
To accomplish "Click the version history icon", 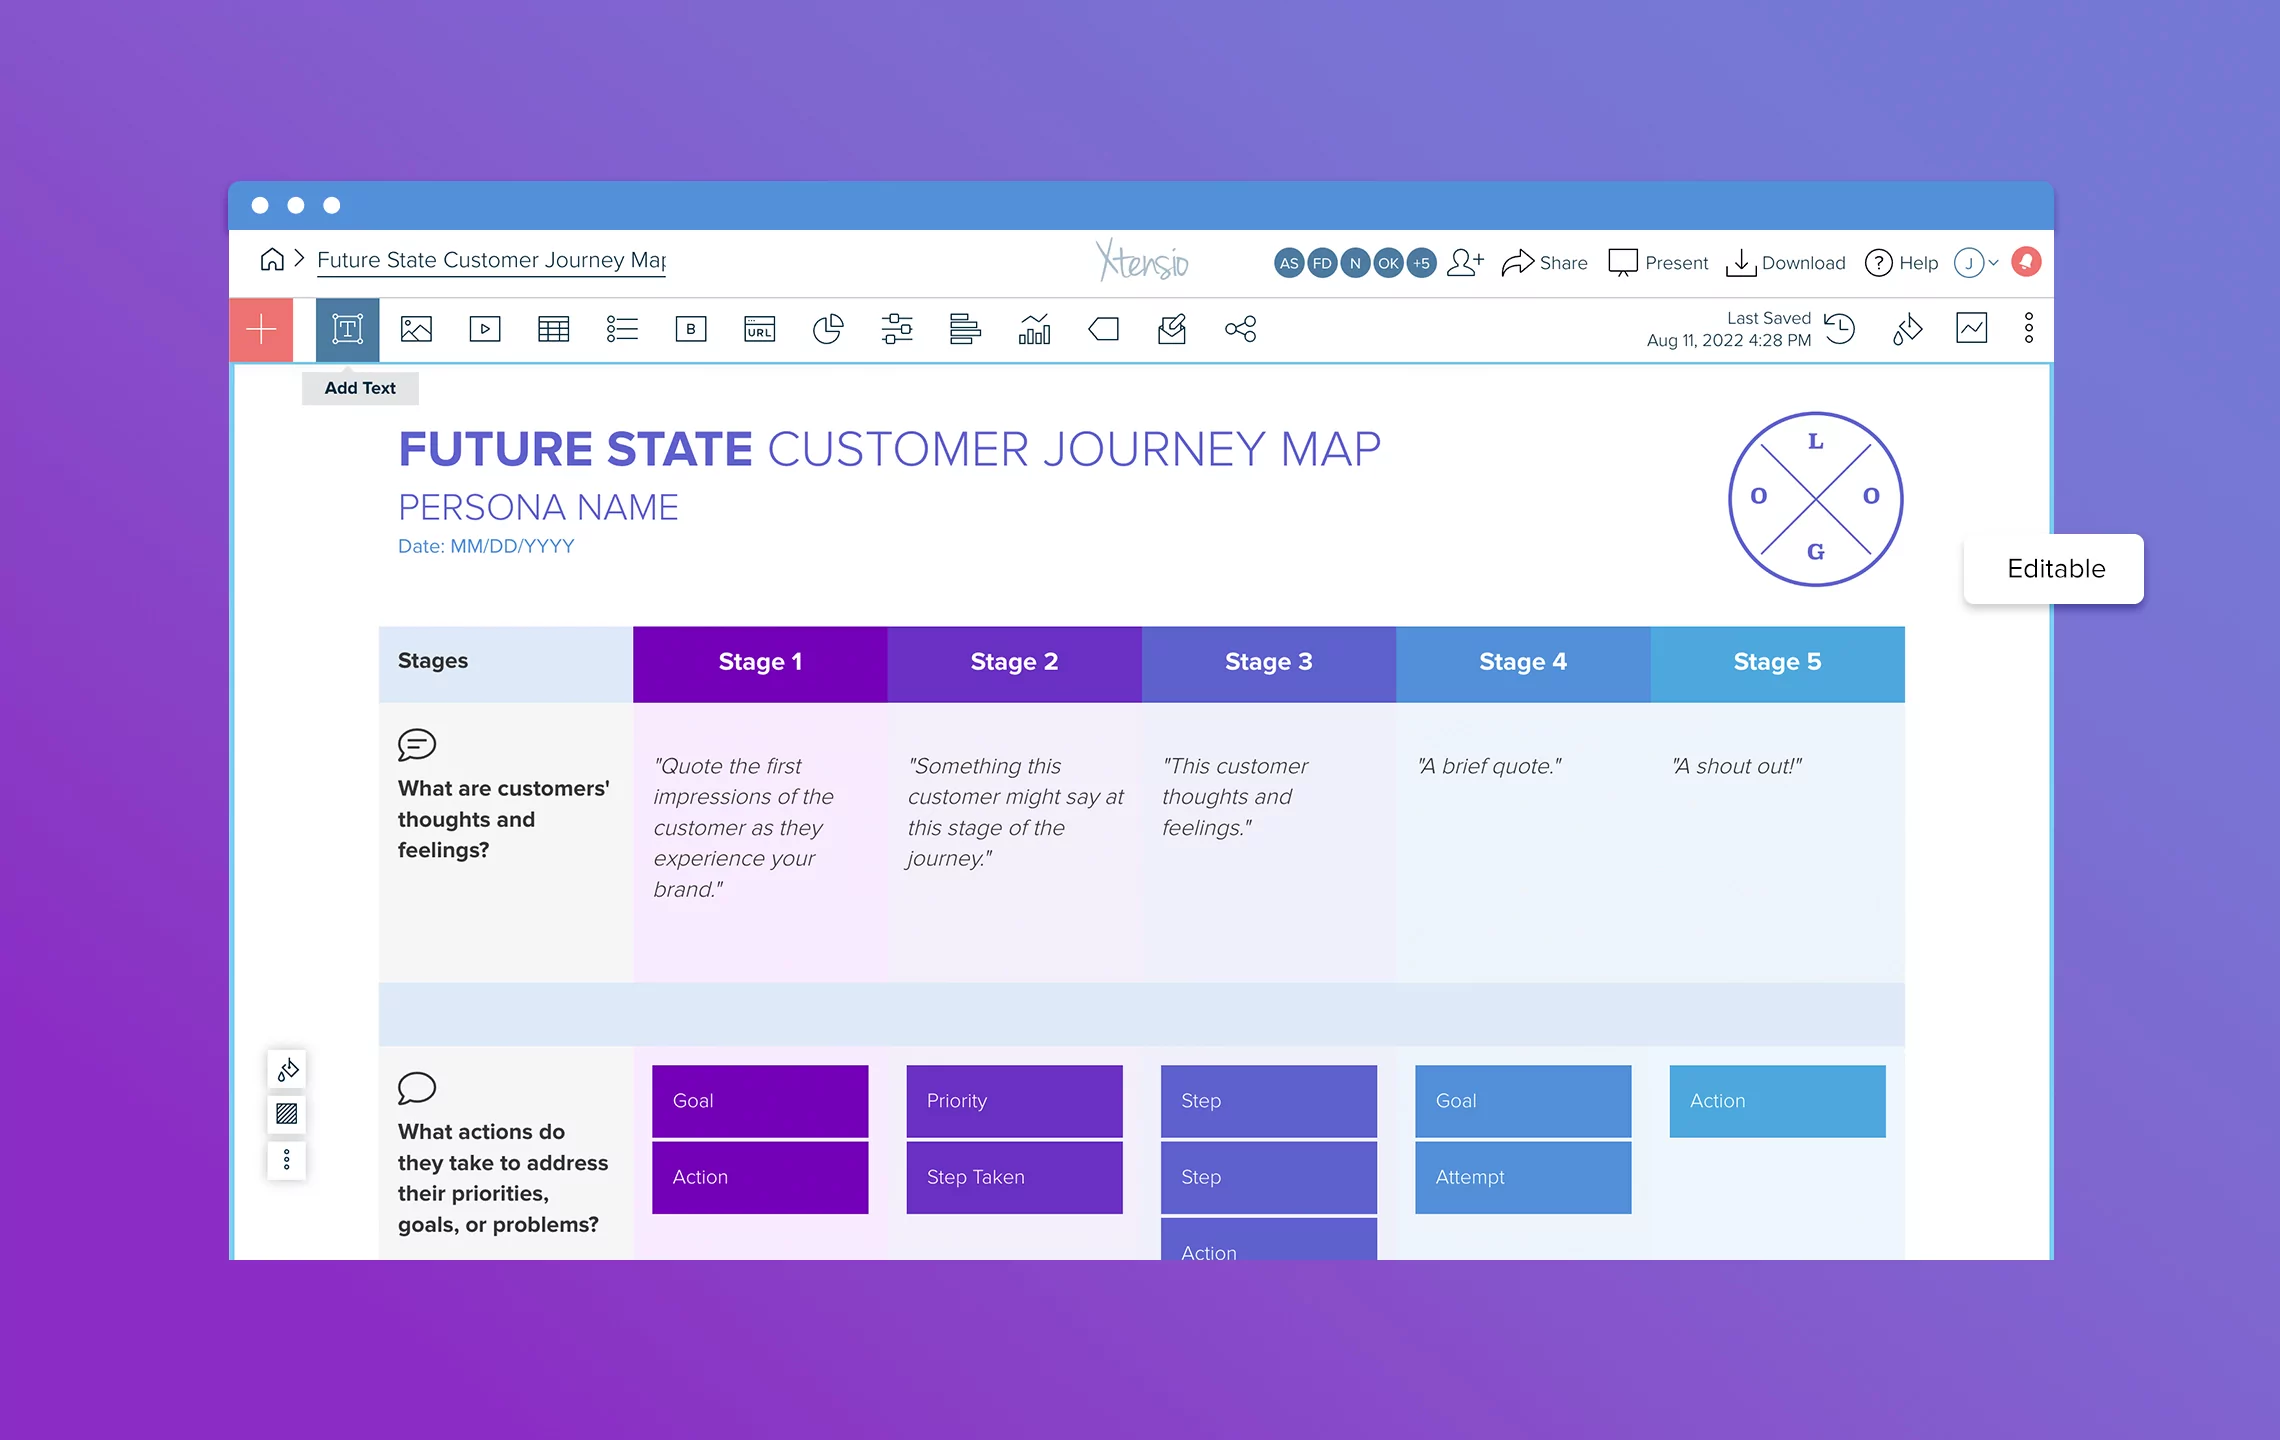I will pyautogui.click(x=1840, y=329).
